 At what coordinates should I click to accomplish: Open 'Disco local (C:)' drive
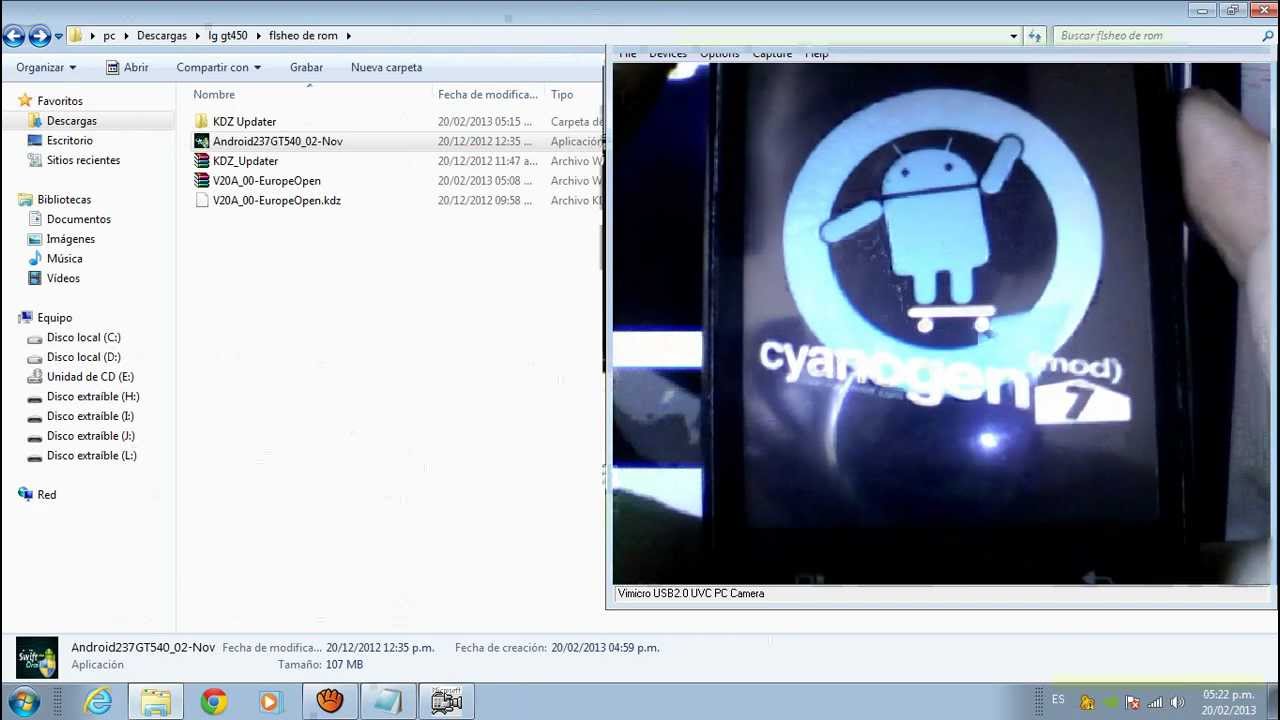click(x=83, y=337)
